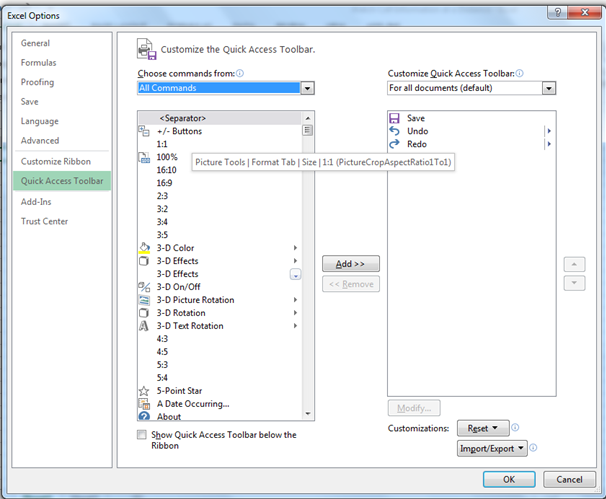Select the A Date Occurring icon
606x499 pixels.
point(144,404)
